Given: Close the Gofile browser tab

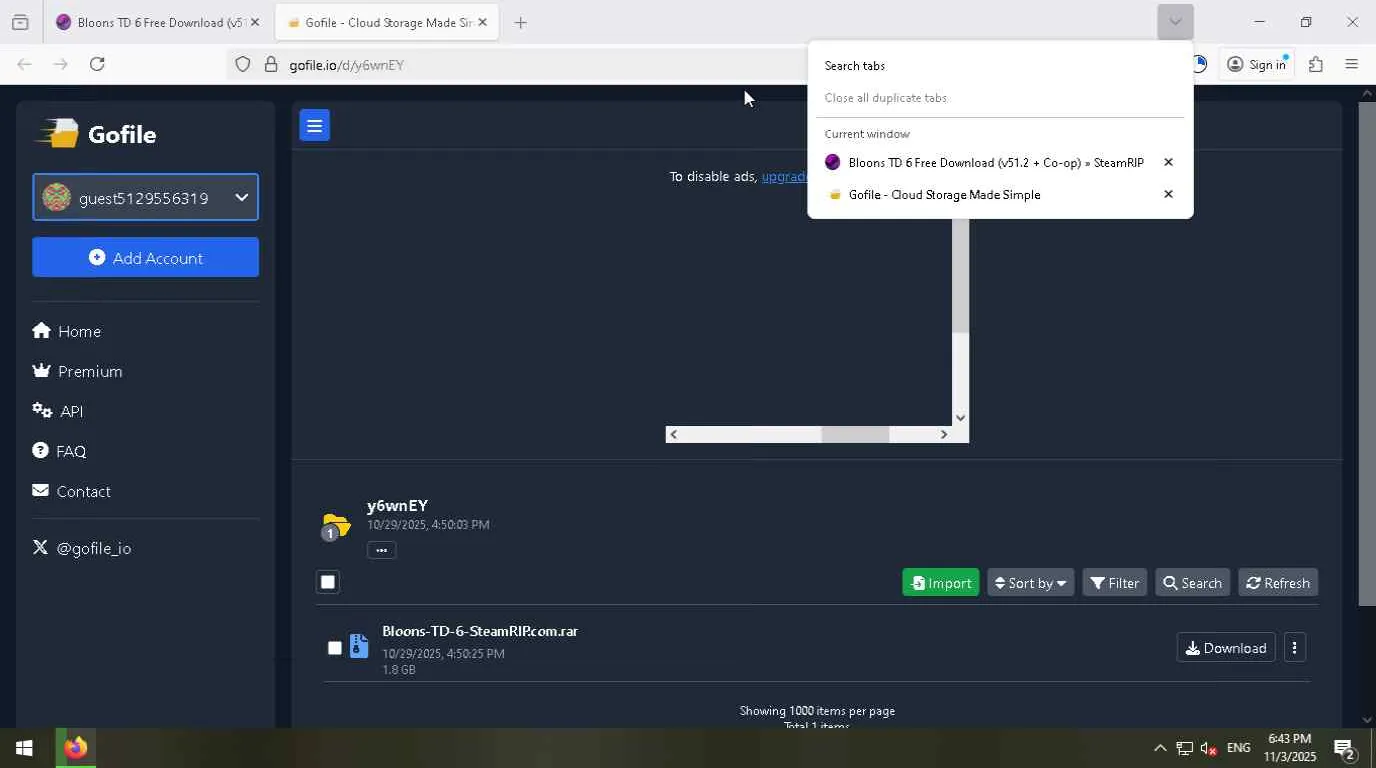Looking at the screenshot, I should (482, 22).
